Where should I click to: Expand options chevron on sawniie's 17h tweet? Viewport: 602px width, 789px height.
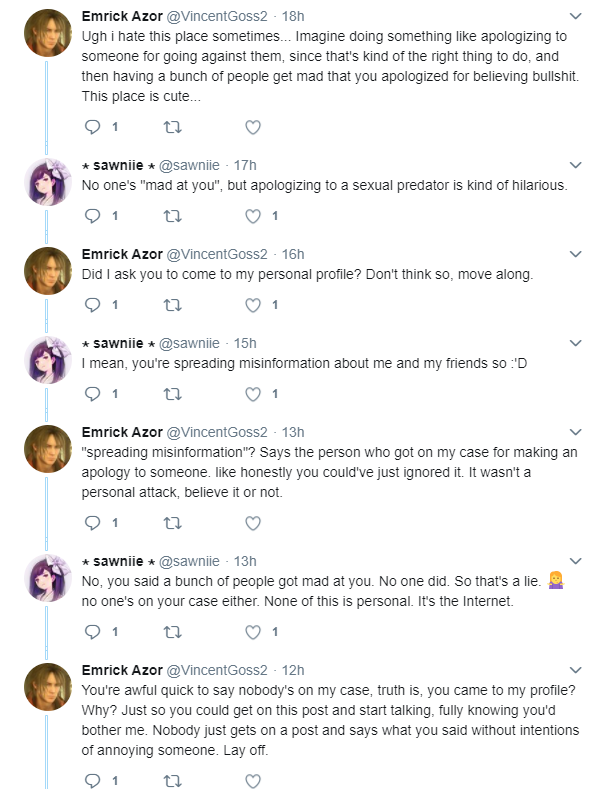coord(575,165)
